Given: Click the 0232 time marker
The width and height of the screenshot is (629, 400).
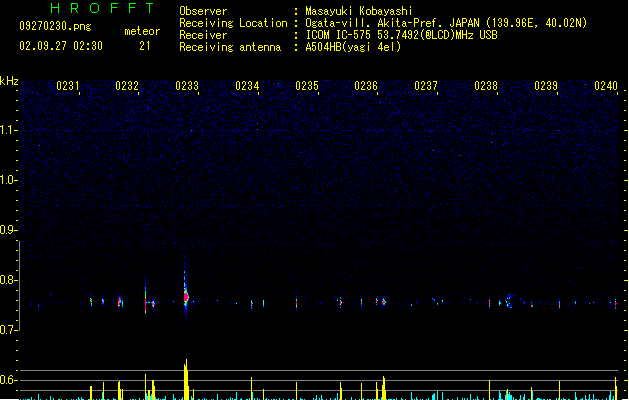Looking at the screenshot, I should coord(127,86).
